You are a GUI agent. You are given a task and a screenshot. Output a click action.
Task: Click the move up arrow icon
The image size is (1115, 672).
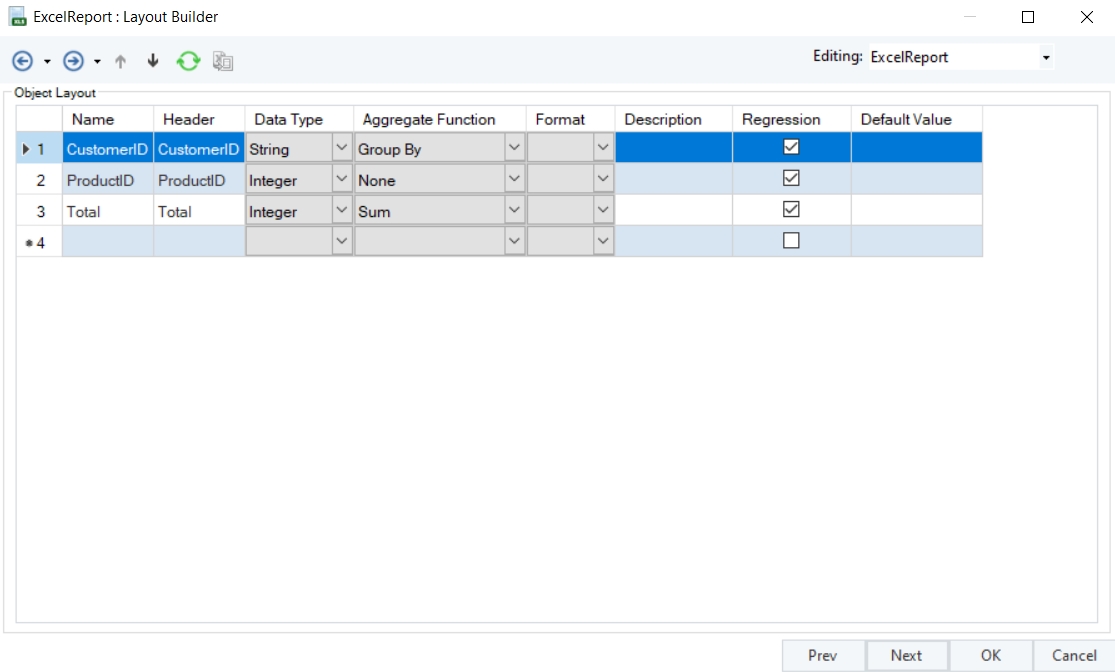(121, 61)
